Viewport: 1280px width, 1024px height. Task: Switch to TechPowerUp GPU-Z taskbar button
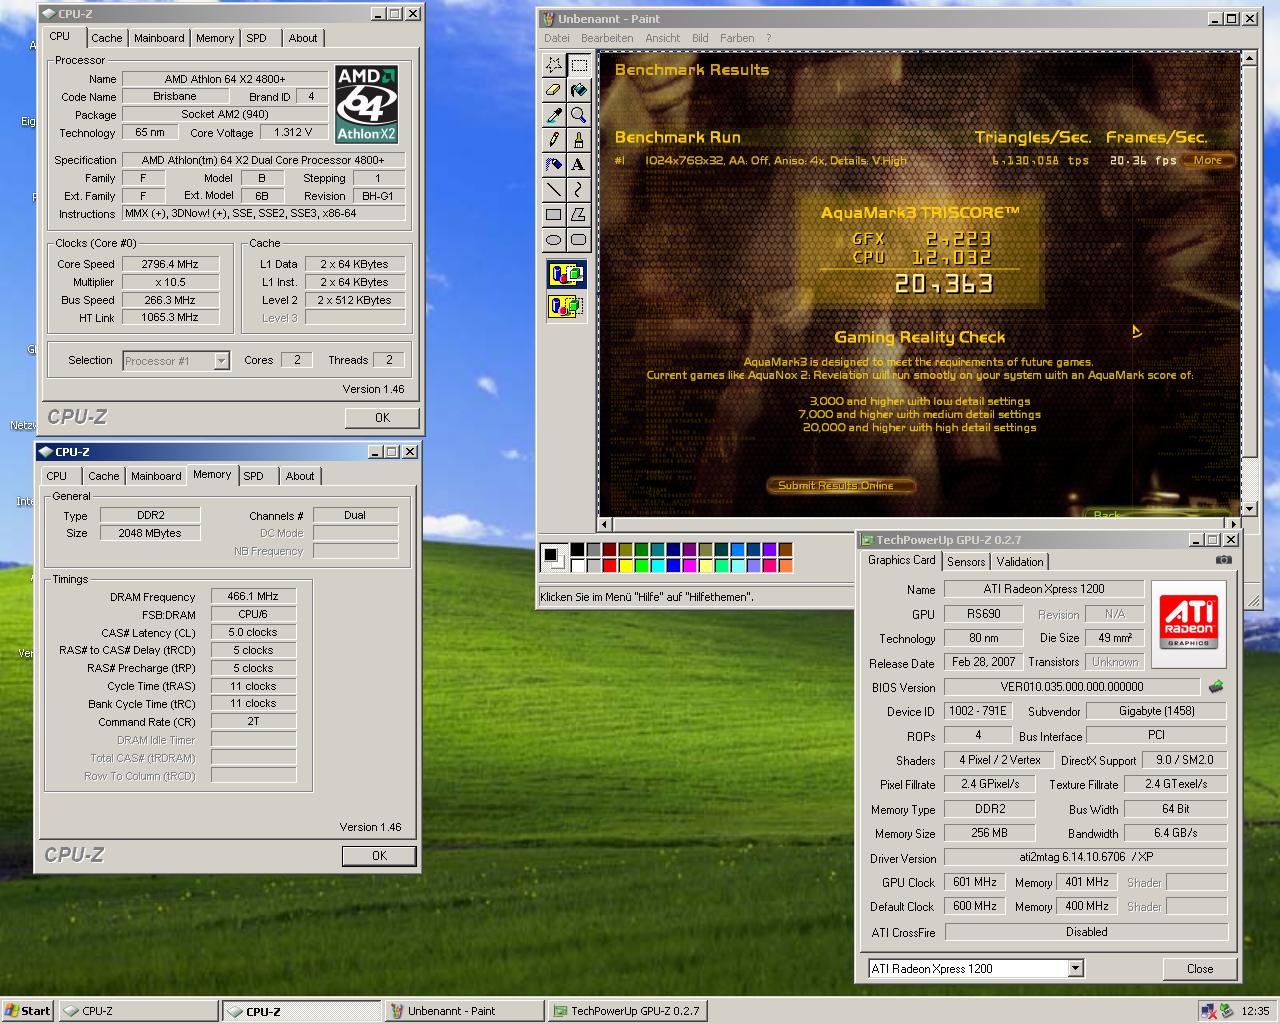click(x=627, y=1011)
